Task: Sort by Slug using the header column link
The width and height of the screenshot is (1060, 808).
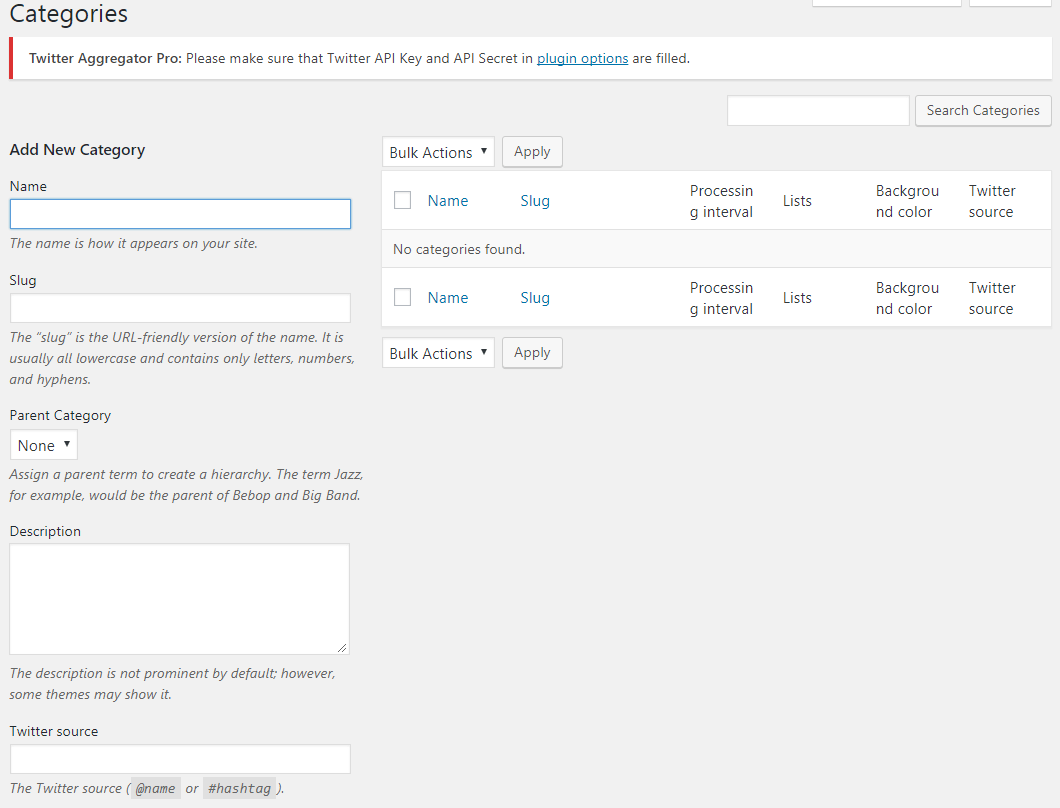Action: click(535, 201)
